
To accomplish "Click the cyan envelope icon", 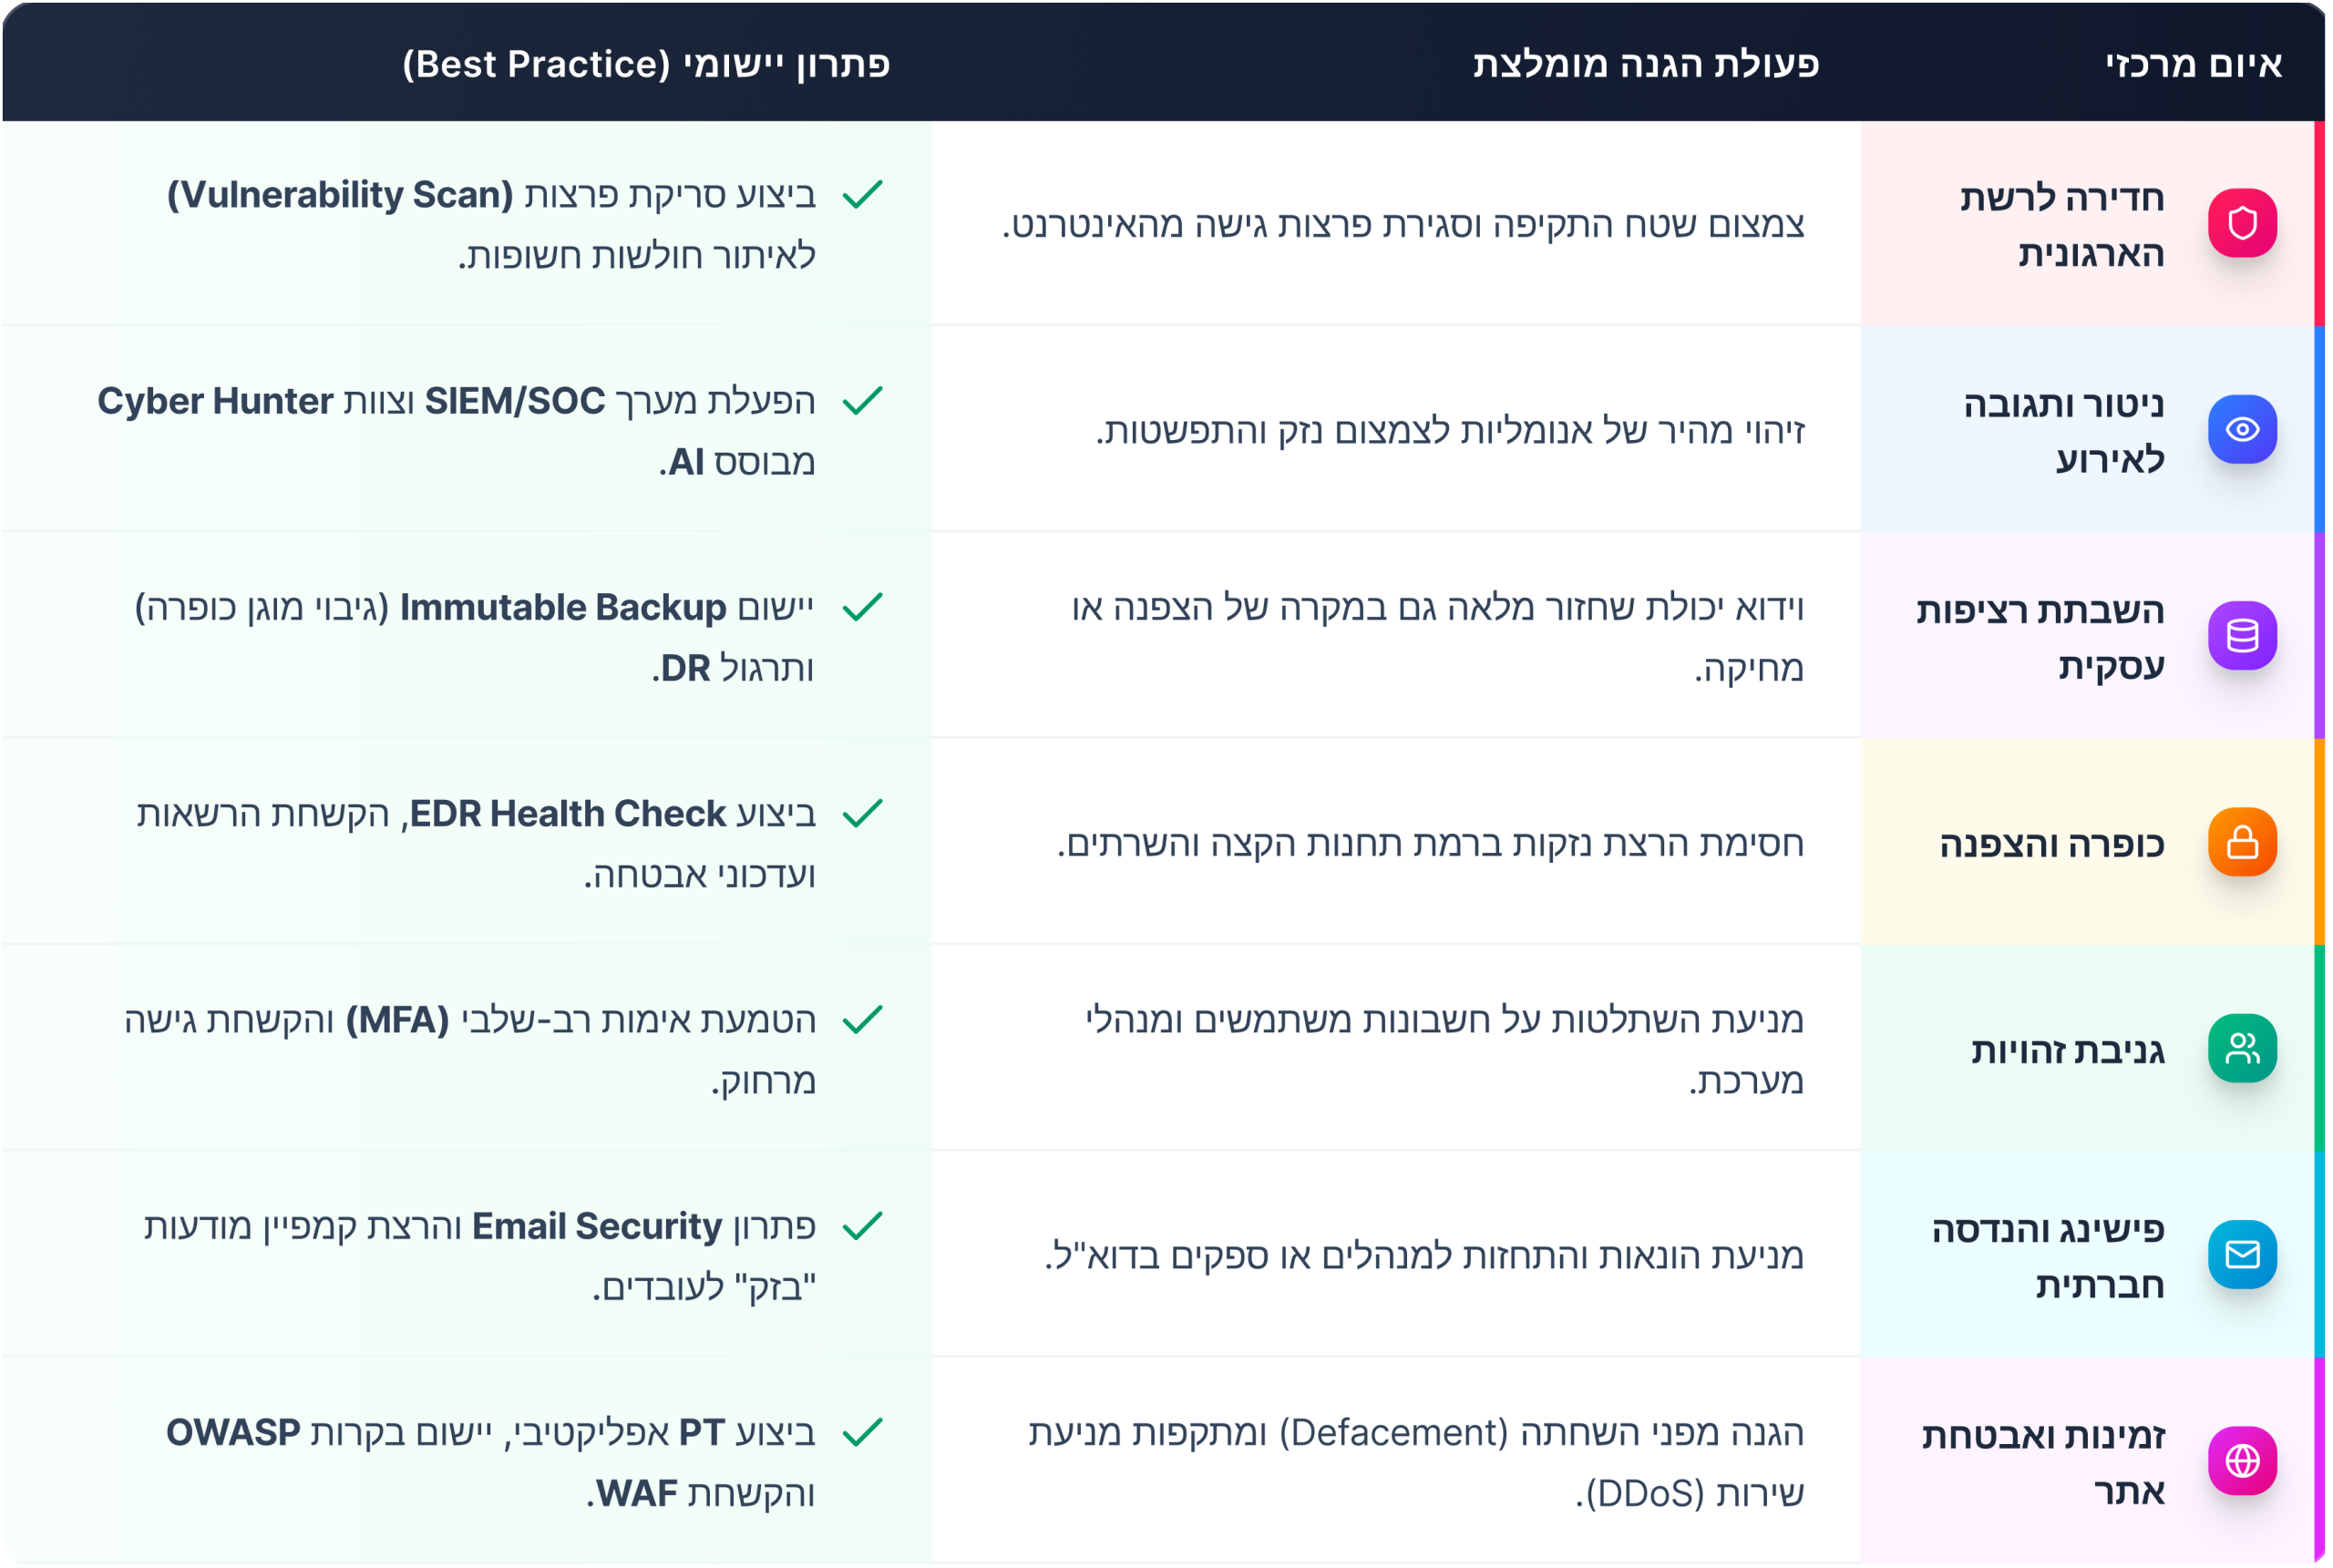I will click(x=2242, y=1254).
